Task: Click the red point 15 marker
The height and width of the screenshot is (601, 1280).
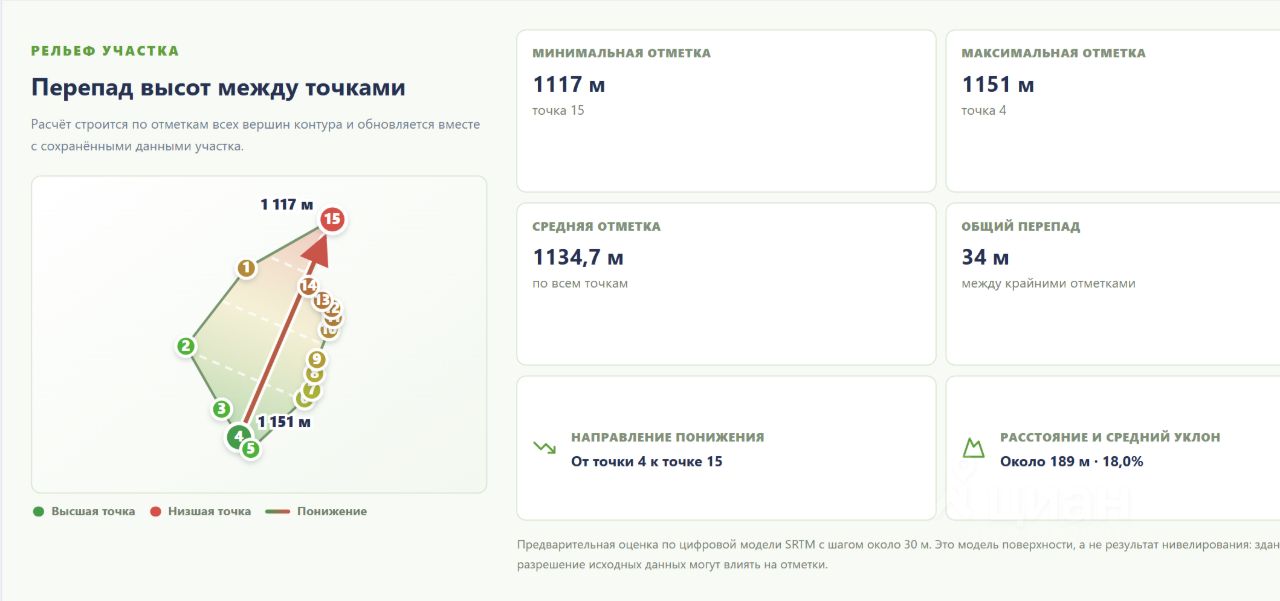Action: pos(332,219)
